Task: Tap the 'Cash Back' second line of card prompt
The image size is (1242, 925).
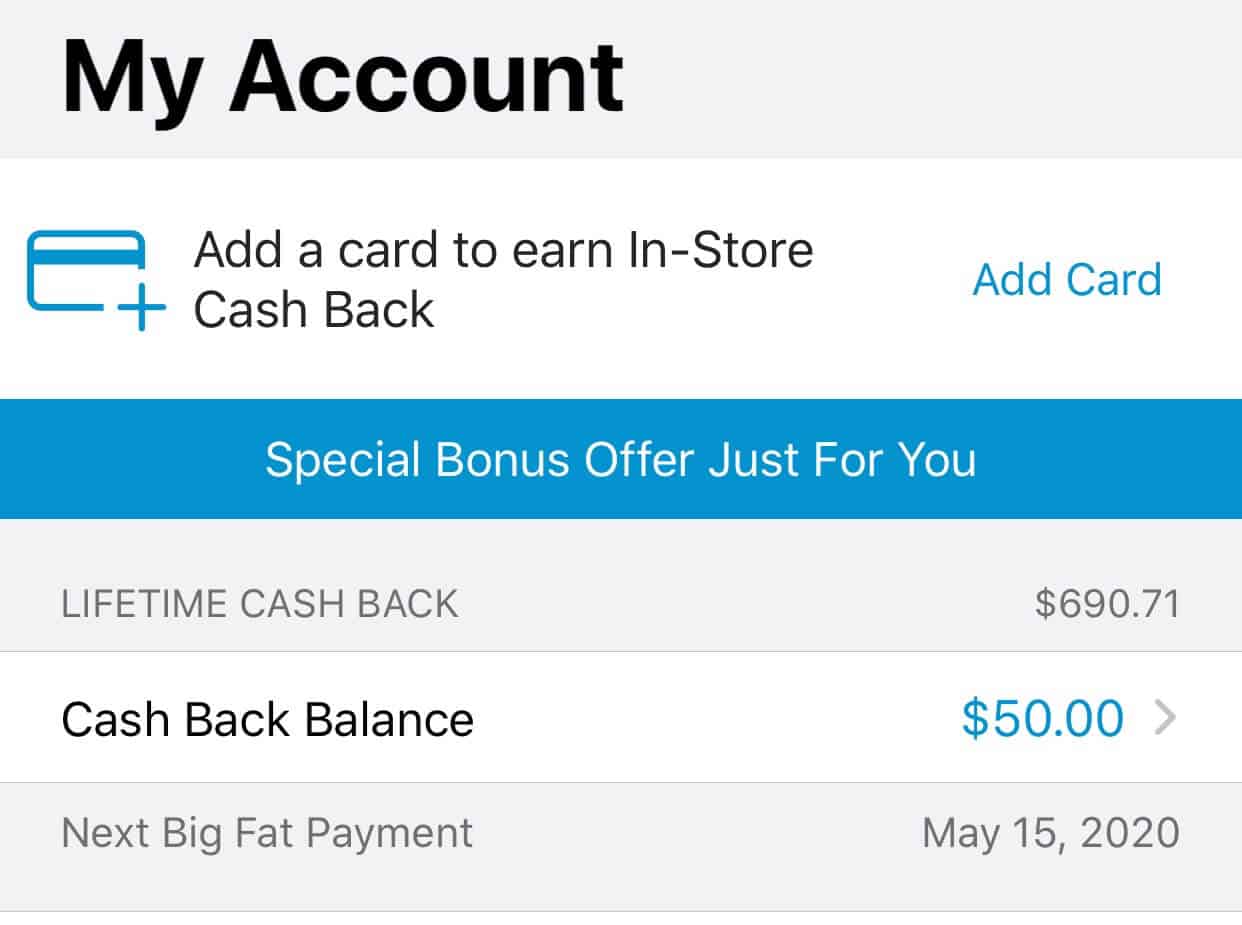Action: [314, 310]
